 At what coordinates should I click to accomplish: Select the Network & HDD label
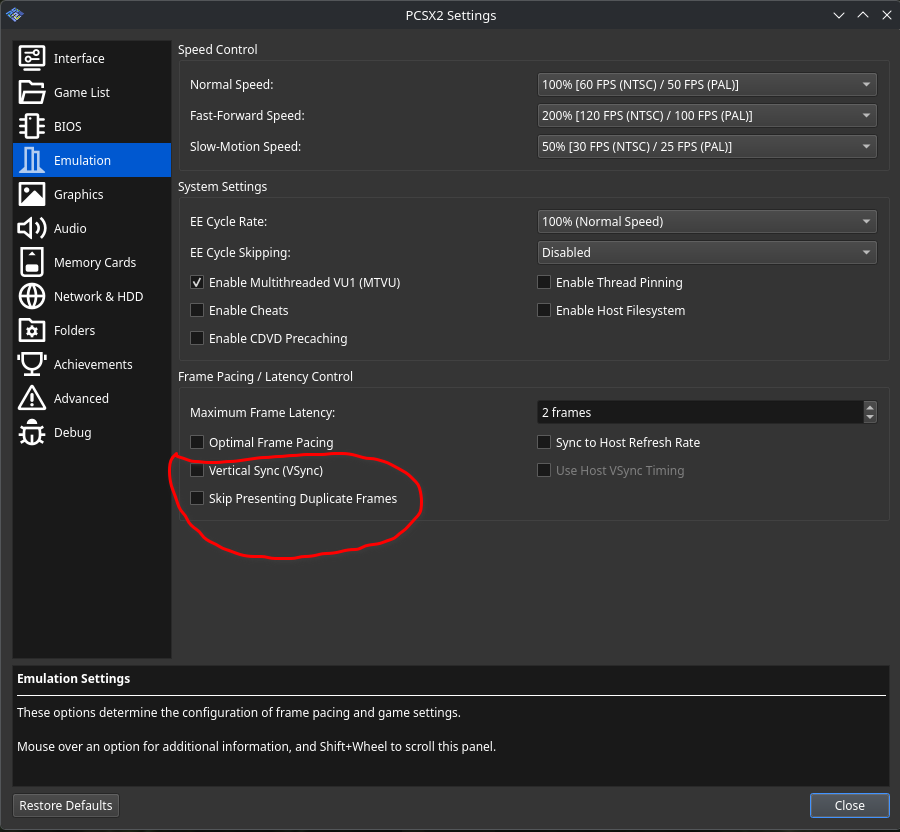[x=99, y=296]
